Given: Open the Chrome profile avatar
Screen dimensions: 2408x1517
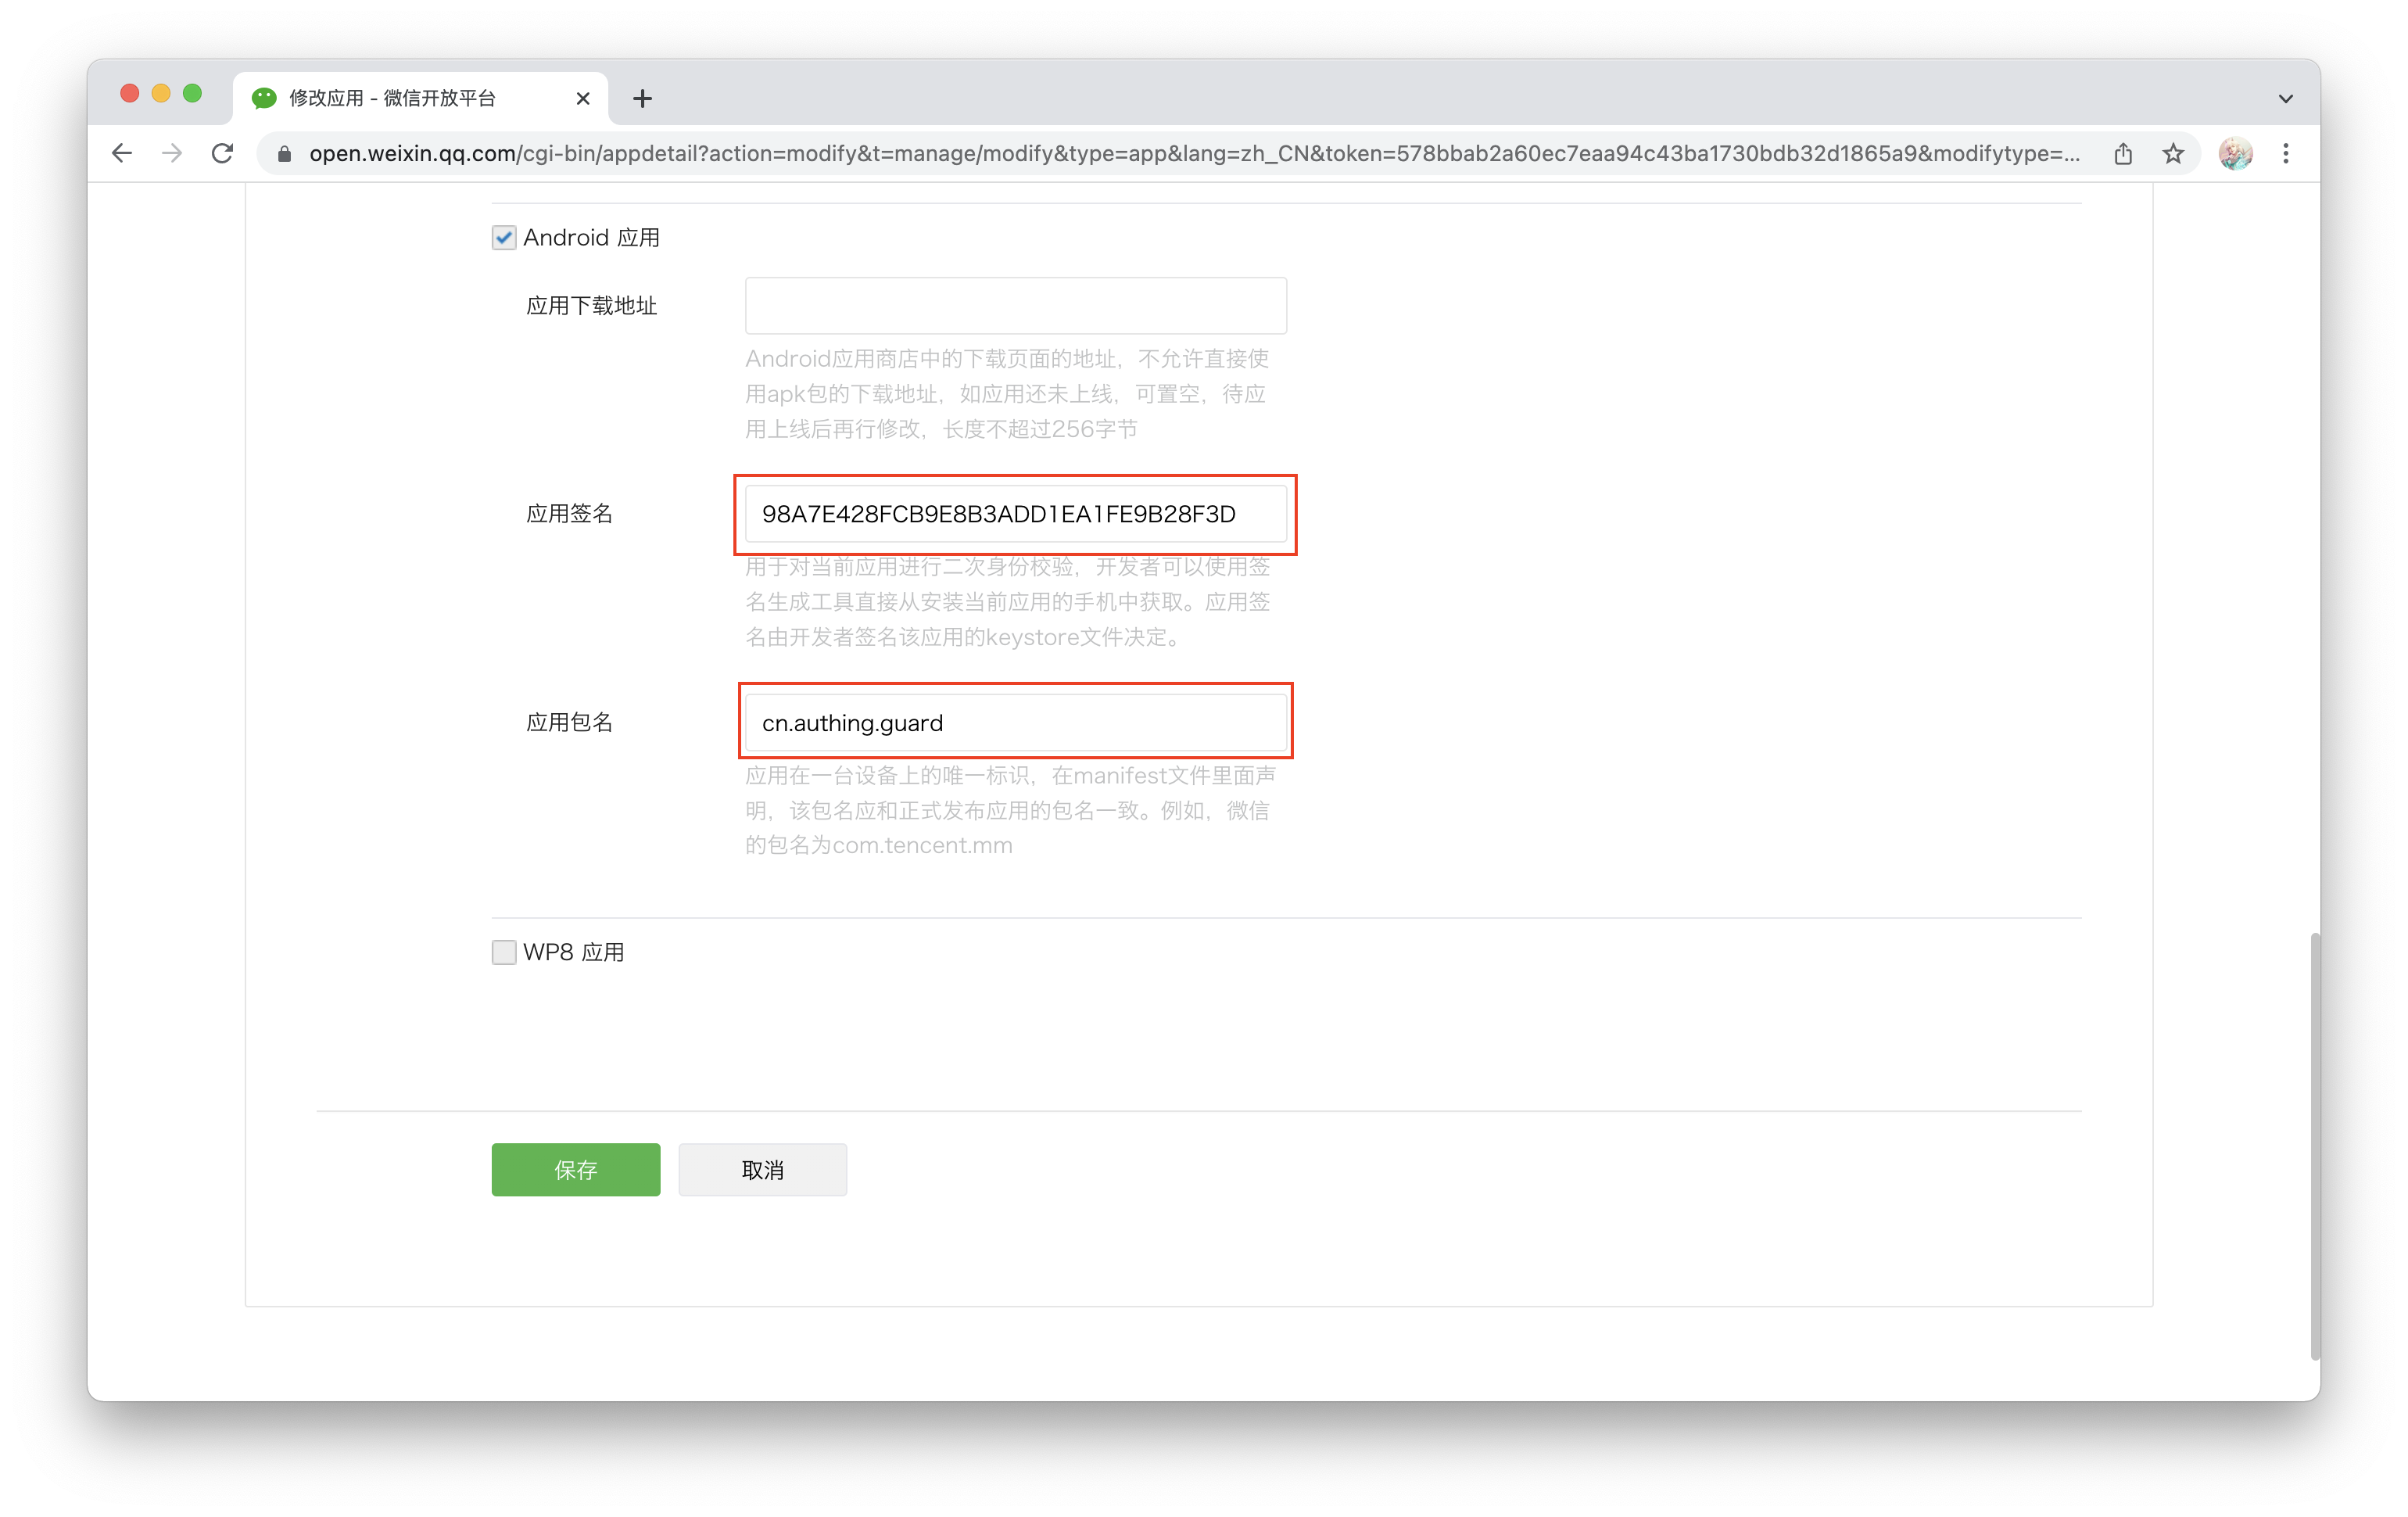Looking at the screenshot, I should [2235, 153].
